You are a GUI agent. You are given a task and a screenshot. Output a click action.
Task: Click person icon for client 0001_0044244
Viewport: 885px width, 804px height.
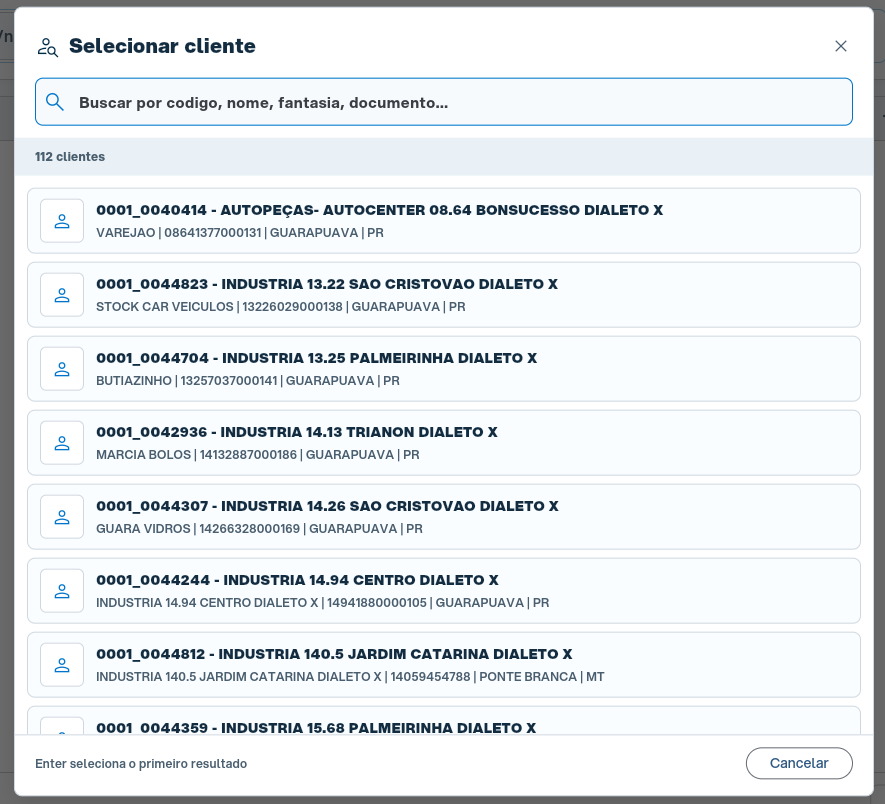pyautogui.click(x=62, y=591)
